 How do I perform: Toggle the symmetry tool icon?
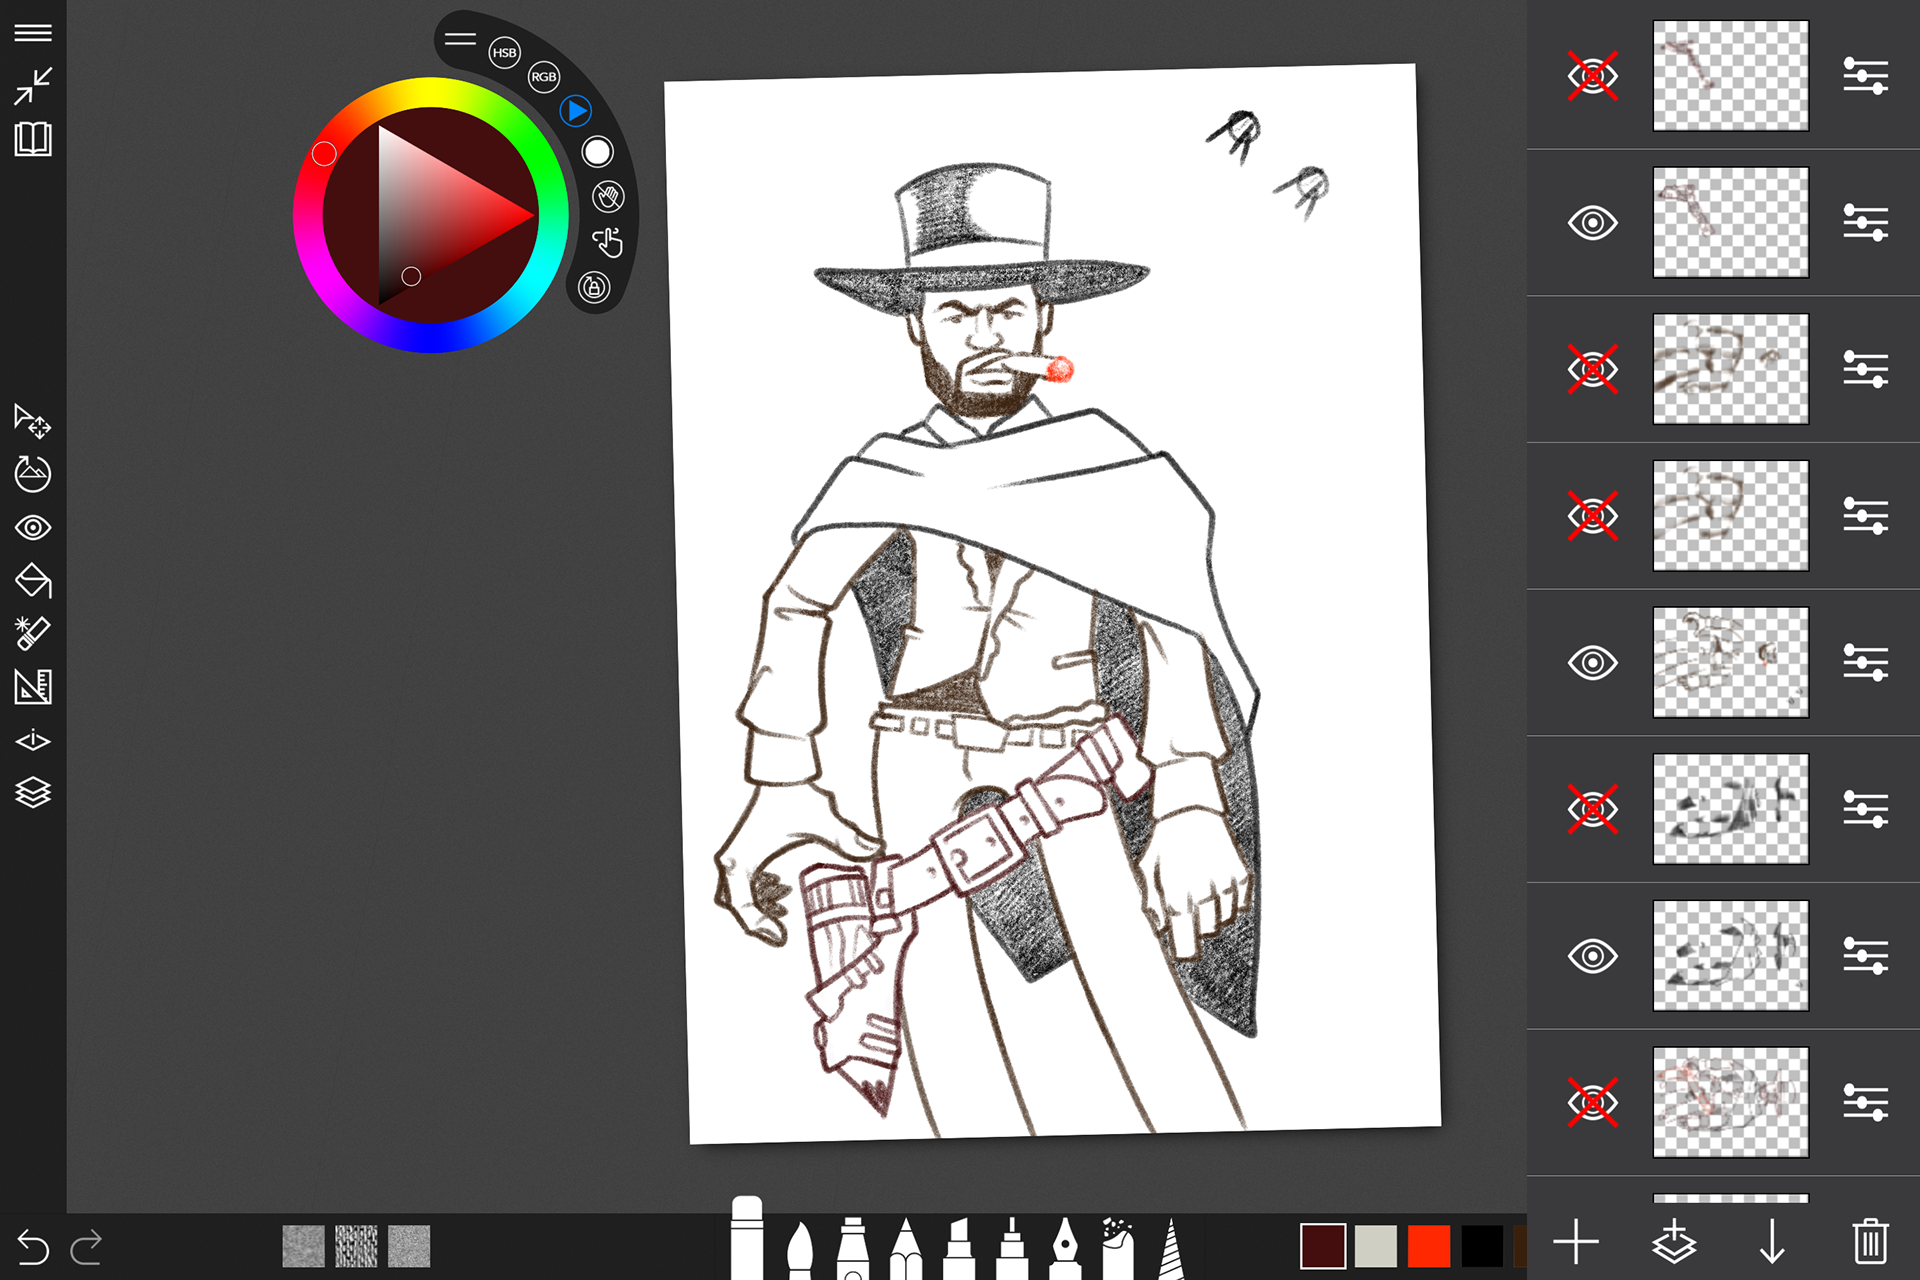click(33, 740)
